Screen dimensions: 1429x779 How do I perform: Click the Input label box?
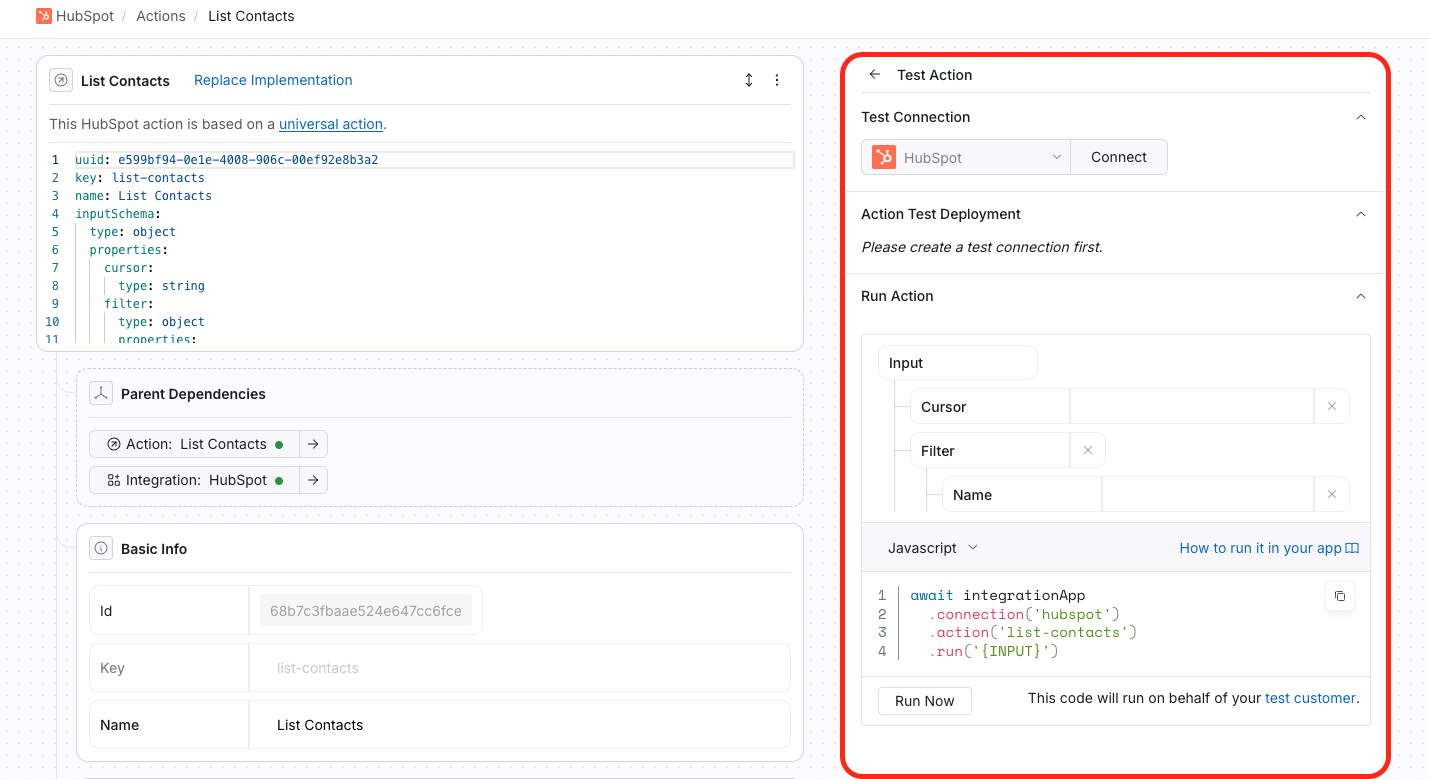[x=957, y=363]
